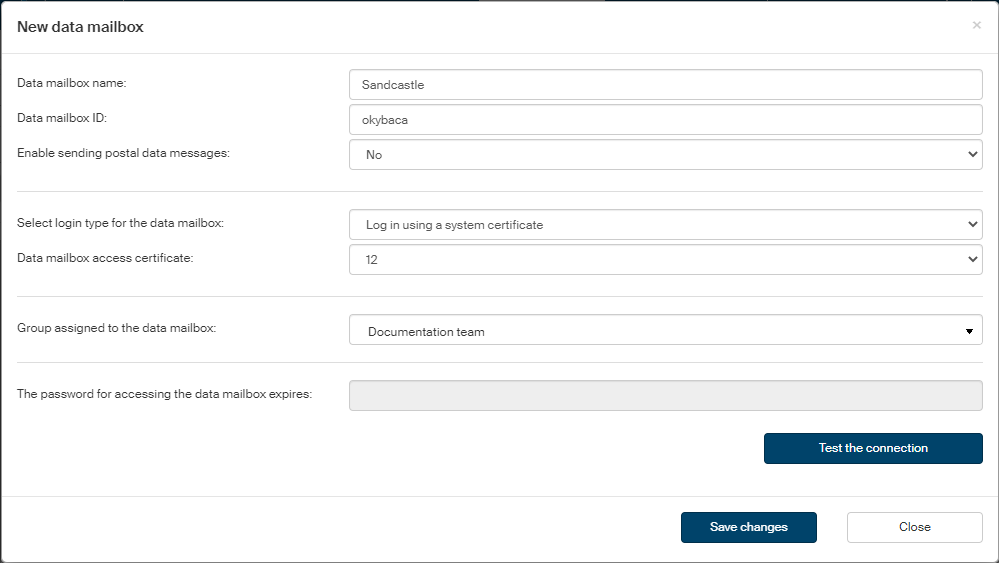Screen dimensions: 999x563
Task: Focus the Data mailbox ID field
Action: [665, 120]
